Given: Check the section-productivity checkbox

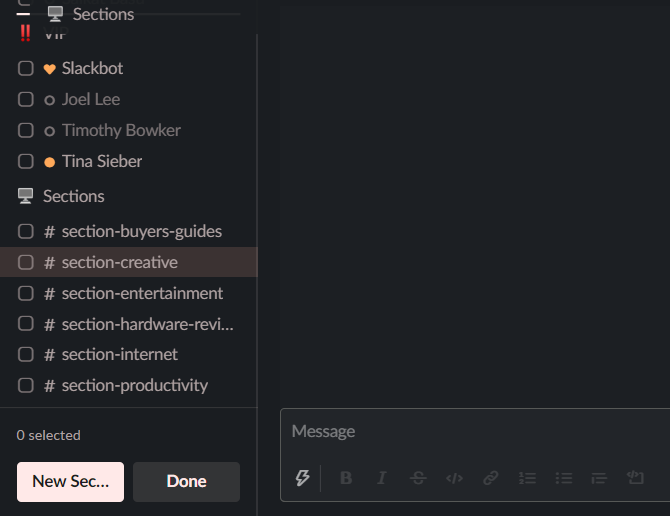Looking at the screenshot, I should [x=26, y=385].
